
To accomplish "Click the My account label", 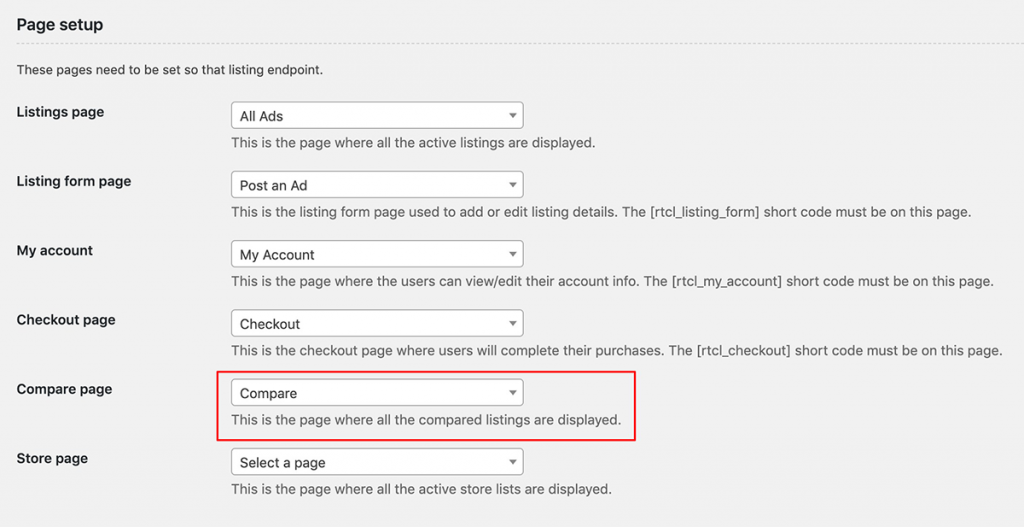I will 55,250.
